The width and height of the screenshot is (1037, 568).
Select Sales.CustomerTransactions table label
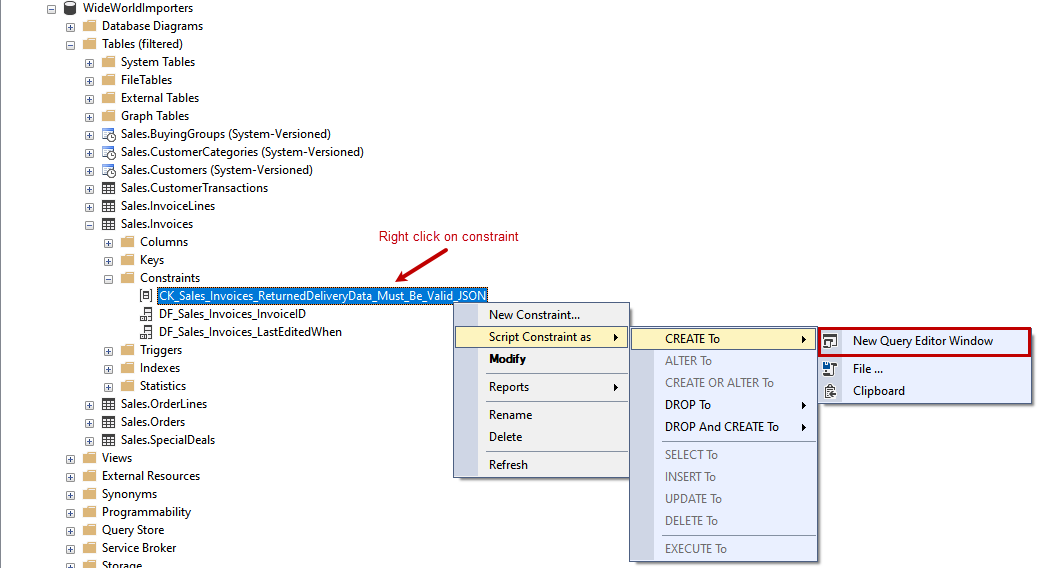click(x=194, y=188)
